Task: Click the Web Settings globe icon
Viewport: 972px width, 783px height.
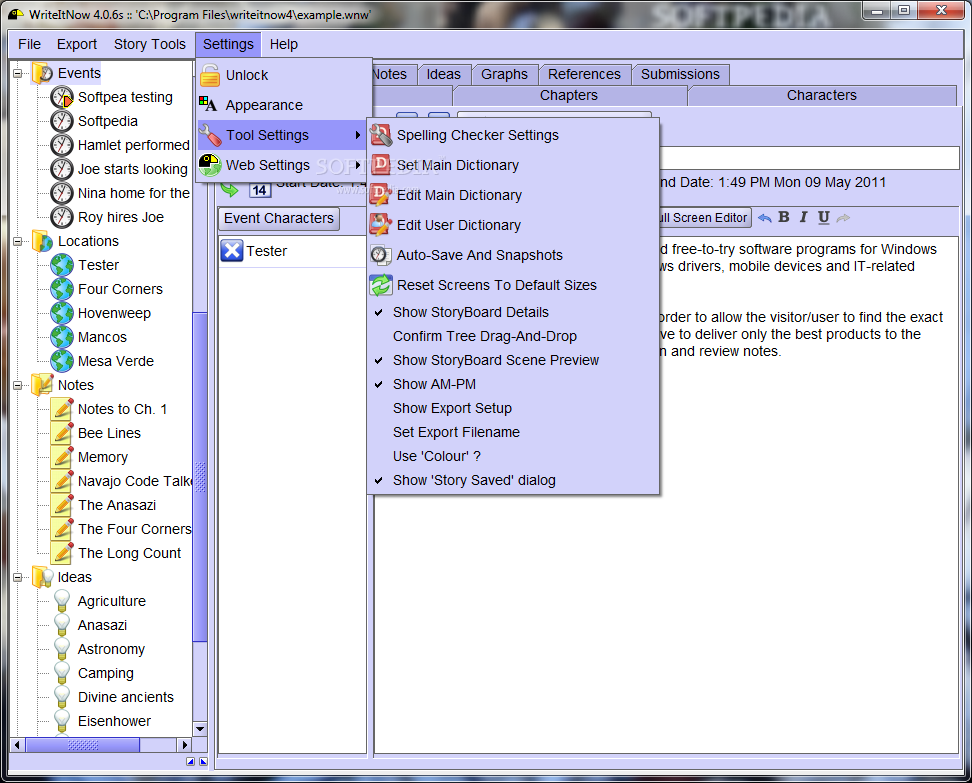Action: tap(210, 165)
